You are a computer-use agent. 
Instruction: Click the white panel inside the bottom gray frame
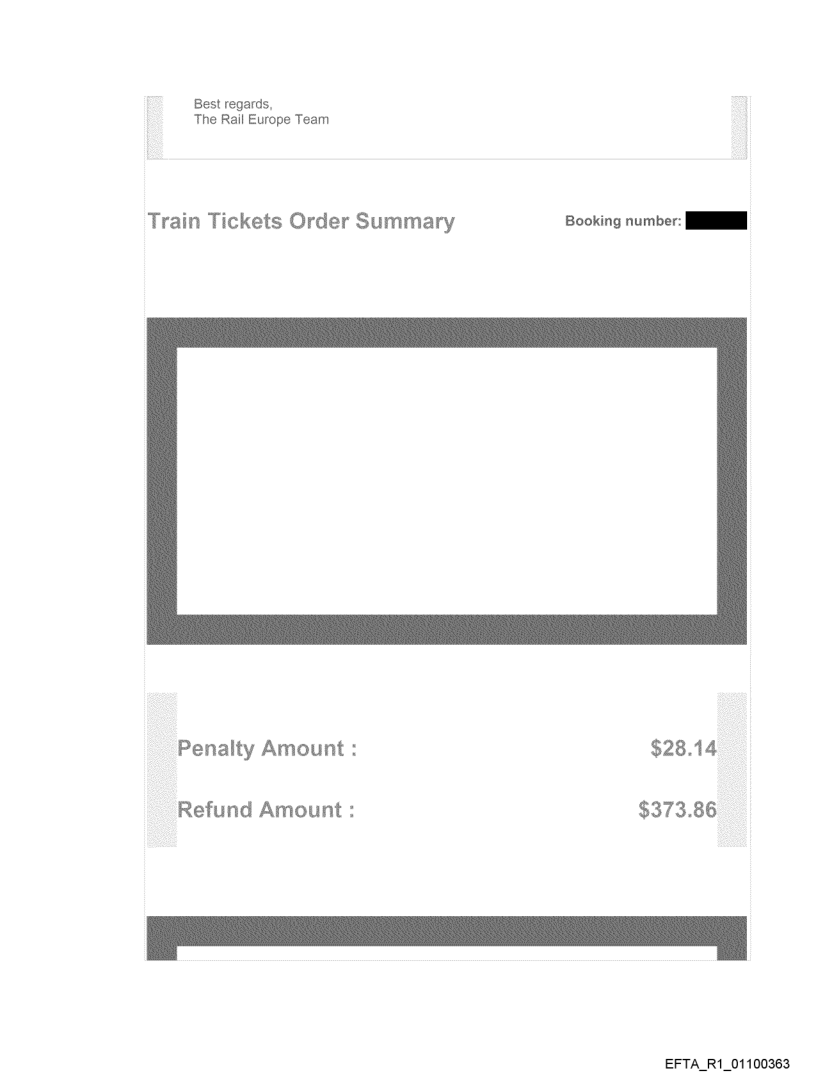(x=446, y=953)
